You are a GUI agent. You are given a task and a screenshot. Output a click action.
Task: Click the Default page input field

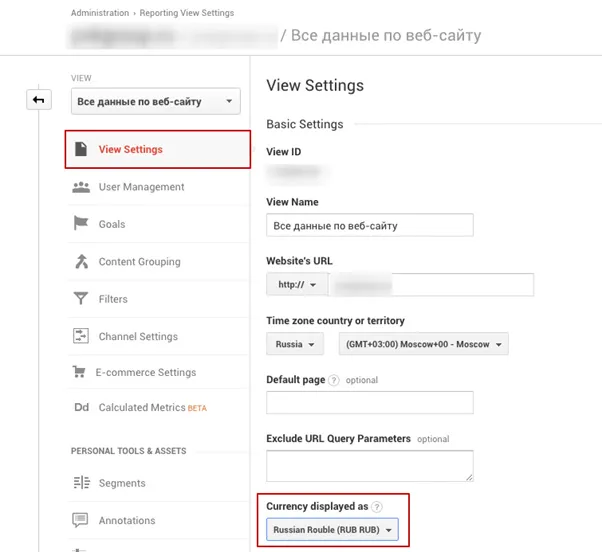coord(370,402)
